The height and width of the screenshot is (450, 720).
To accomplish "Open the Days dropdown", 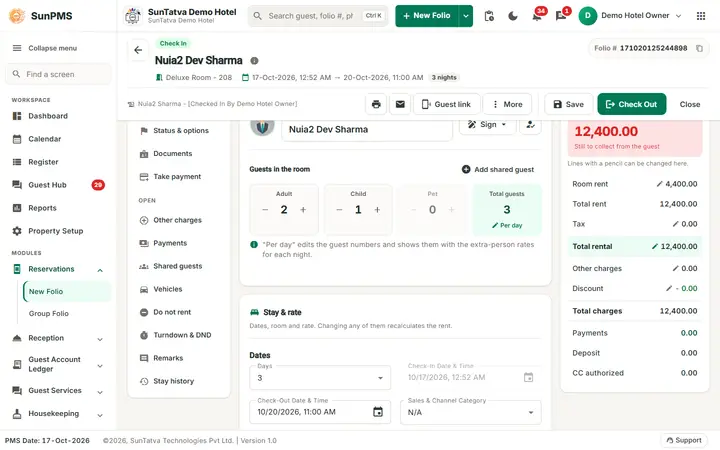I will click(x=320, y=378).
